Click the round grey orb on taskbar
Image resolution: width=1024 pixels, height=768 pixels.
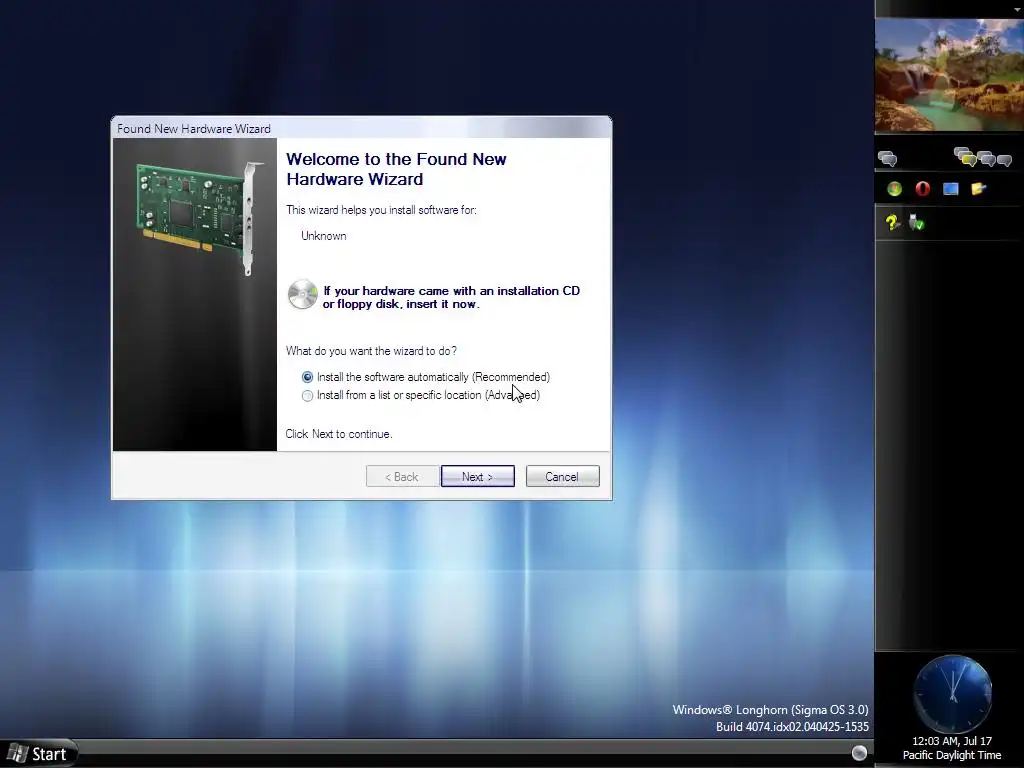(859, 753)
